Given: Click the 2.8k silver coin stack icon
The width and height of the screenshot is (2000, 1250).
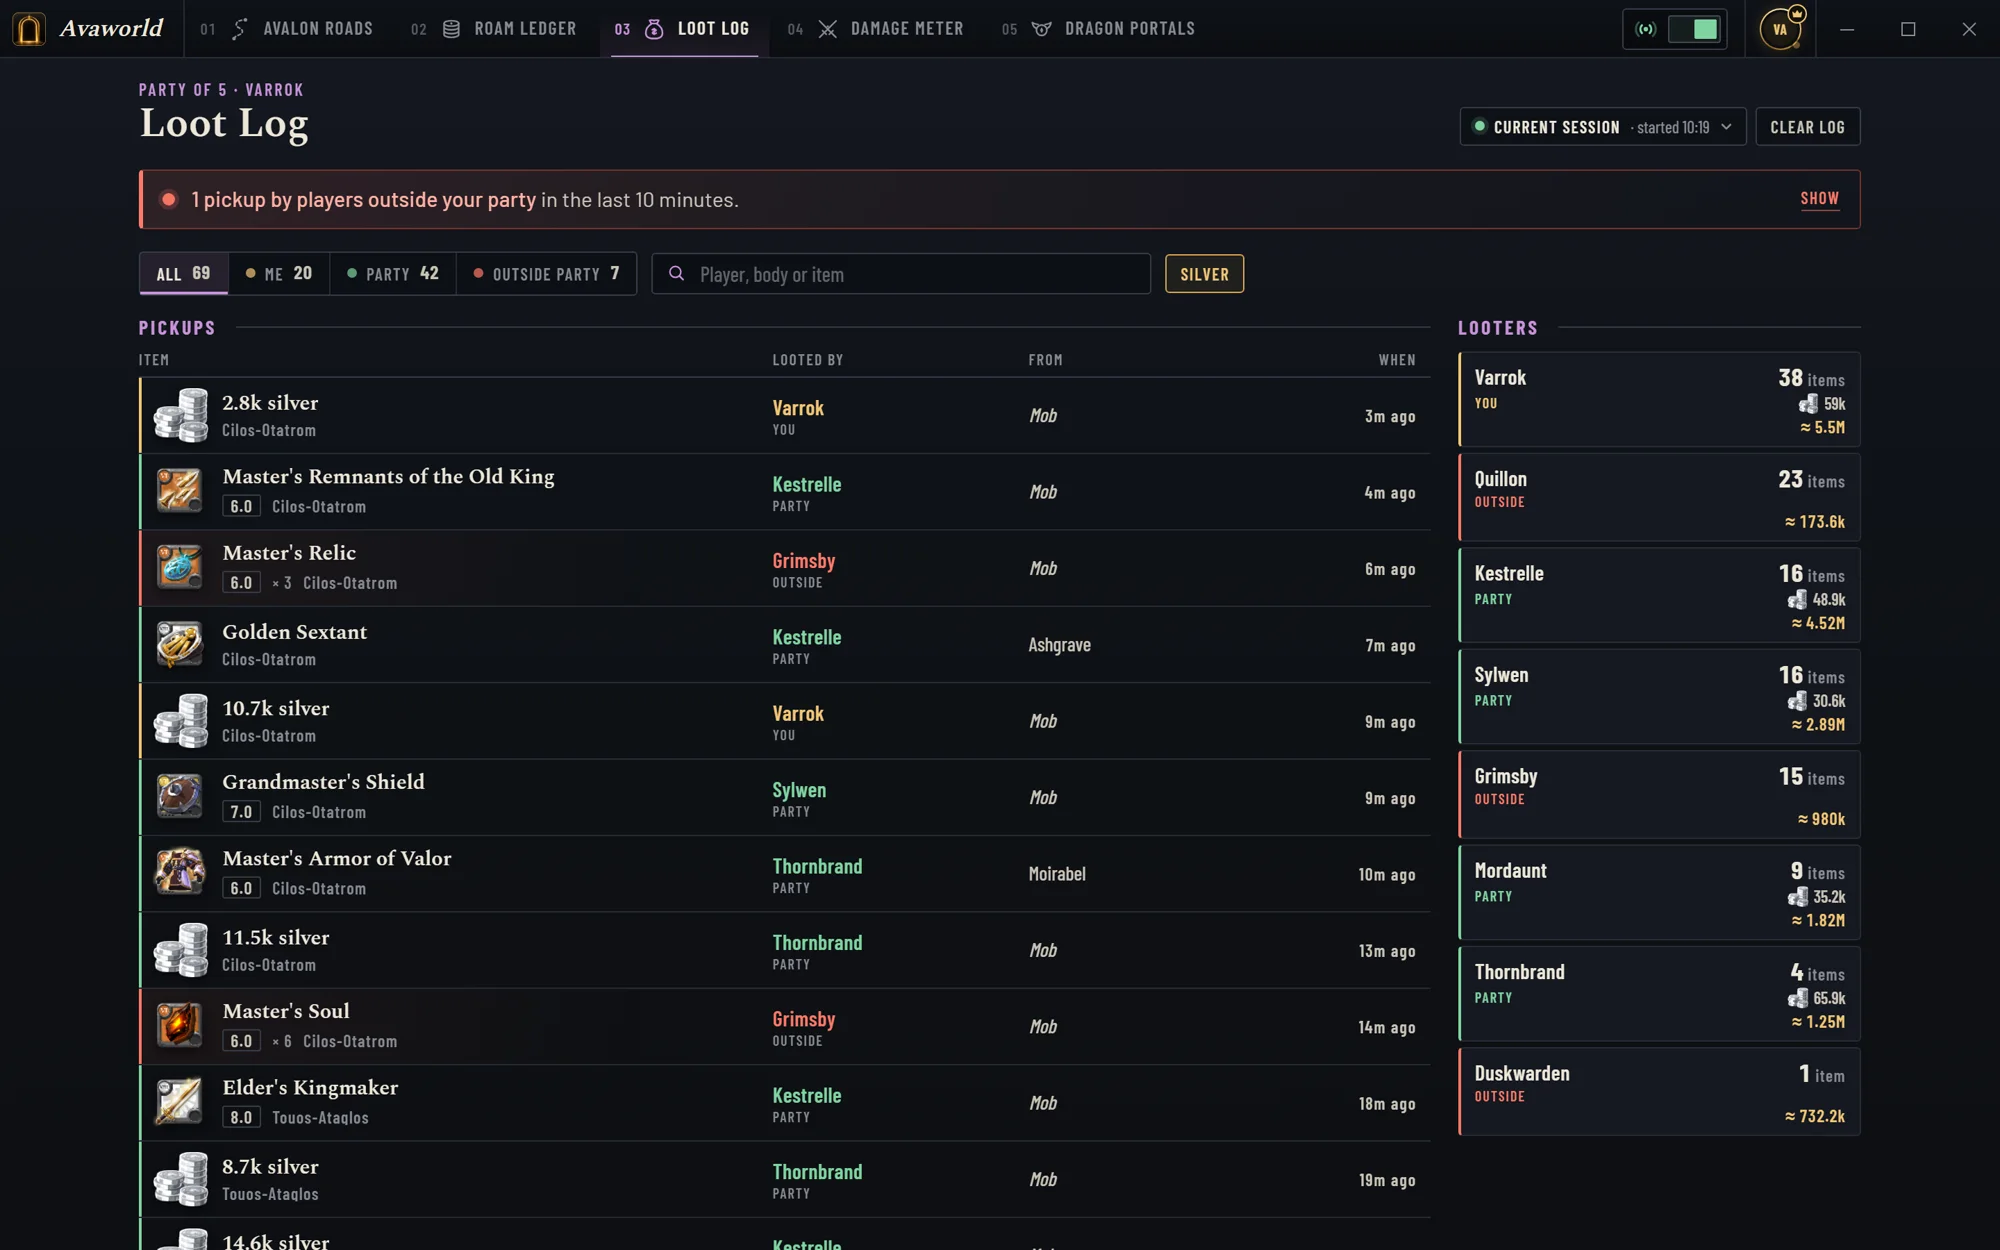Looking at the screenshot, I should pyautogui.click(x=181, y=415).
